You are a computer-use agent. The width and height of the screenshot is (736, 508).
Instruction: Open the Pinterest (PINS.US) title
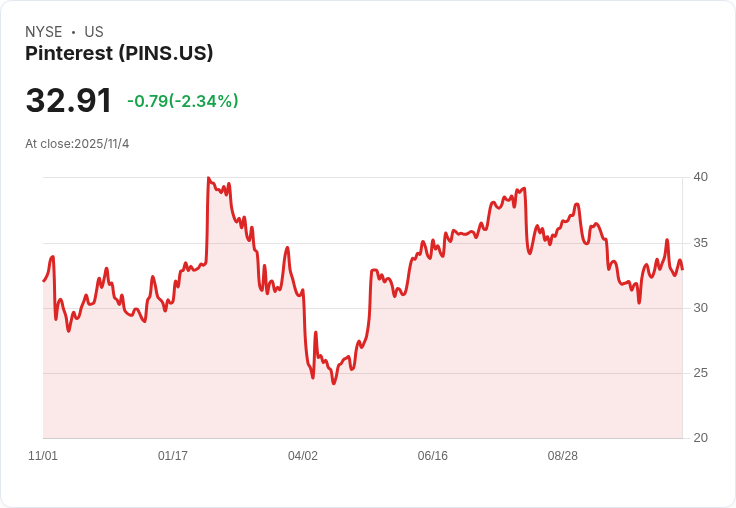(x=119, y=54)
